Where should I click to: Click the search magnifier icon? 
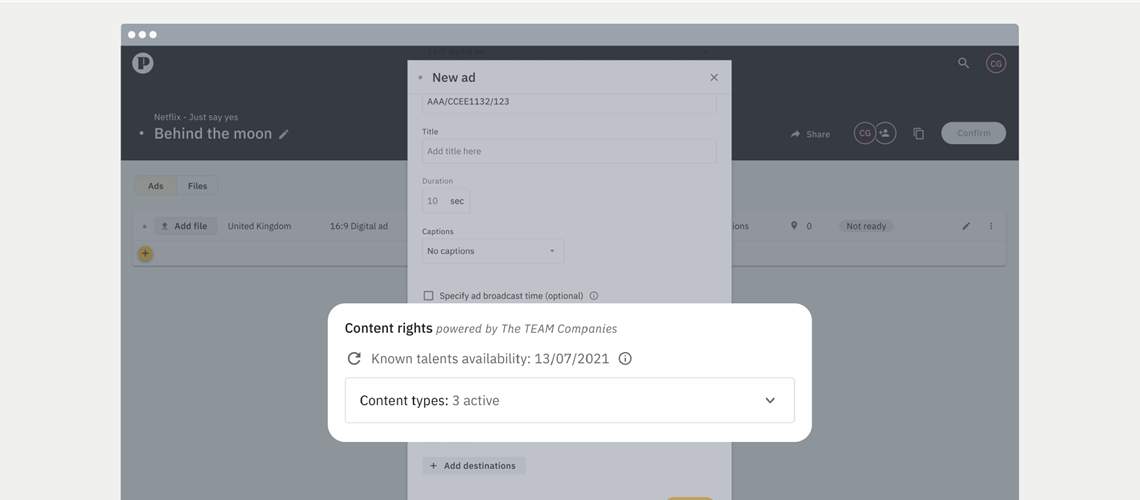(963, 63)
